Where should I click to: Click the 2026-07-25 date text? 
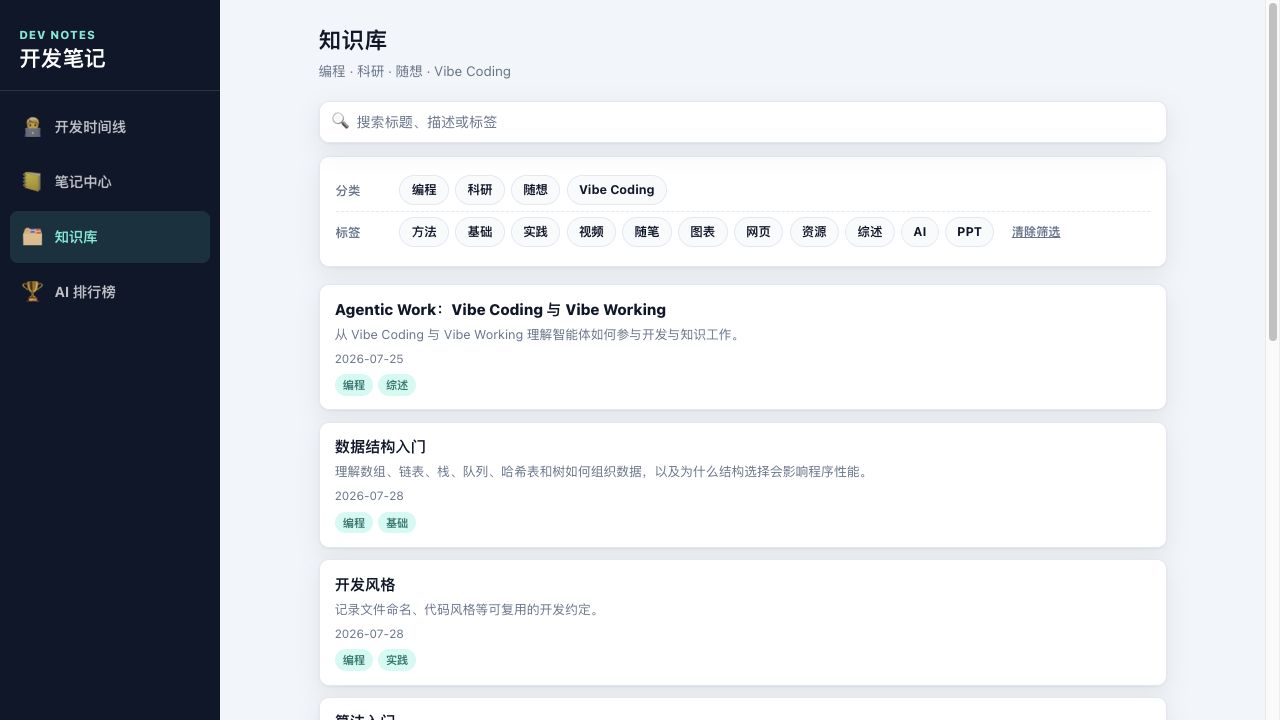(x=369, y=359)
